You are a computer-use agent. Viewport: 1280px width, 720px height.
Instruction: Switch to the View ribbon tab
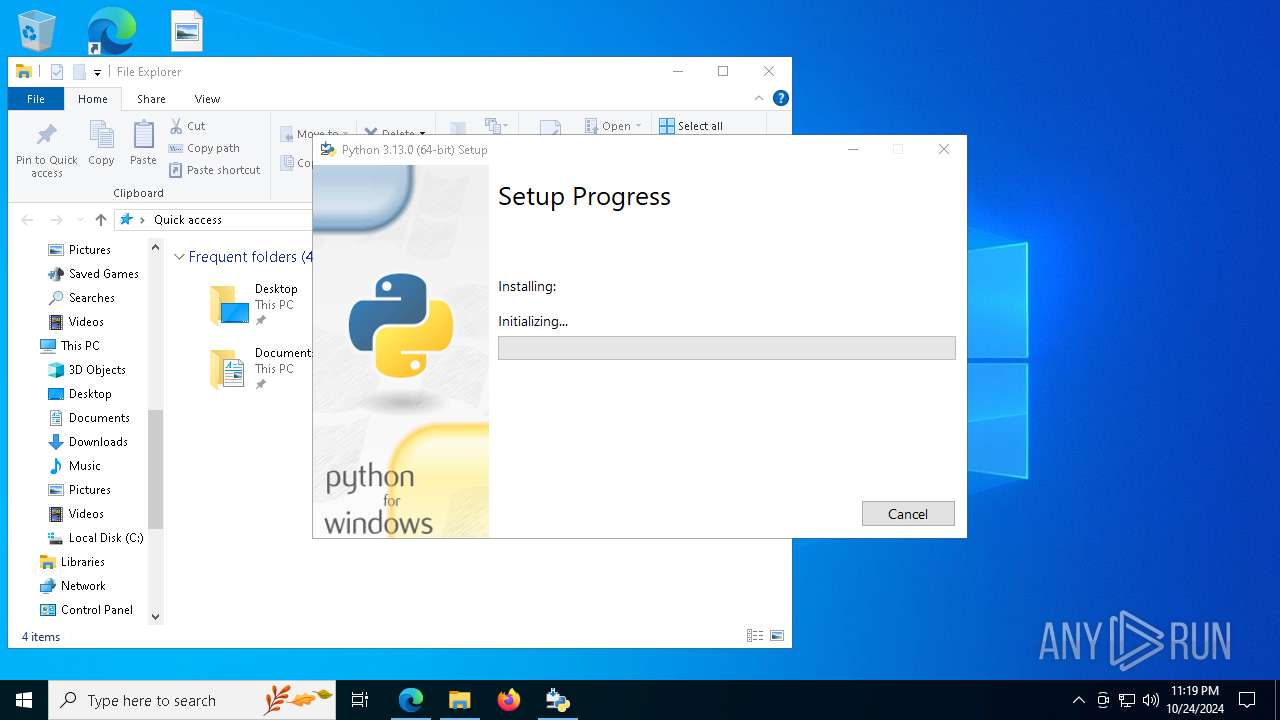point(207,99)
